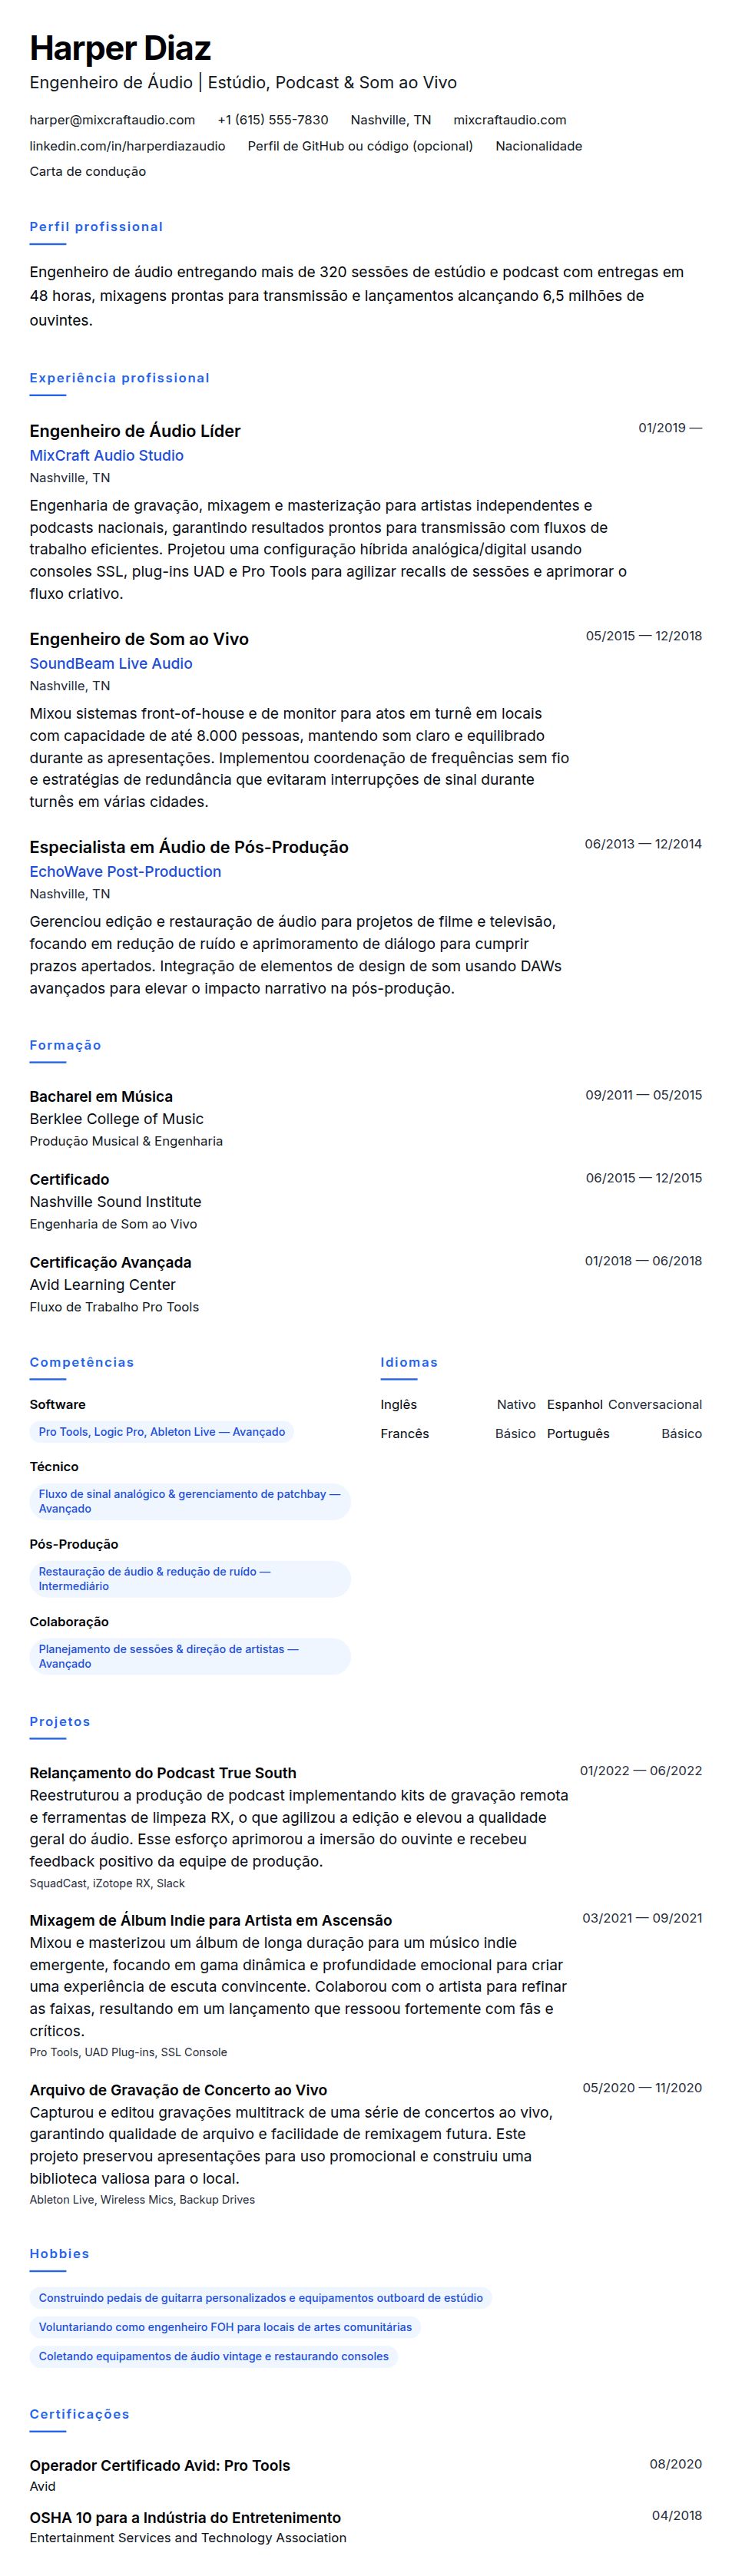
Task: Select Relançamento do Podcast True South title
Action: (163, 1773)
